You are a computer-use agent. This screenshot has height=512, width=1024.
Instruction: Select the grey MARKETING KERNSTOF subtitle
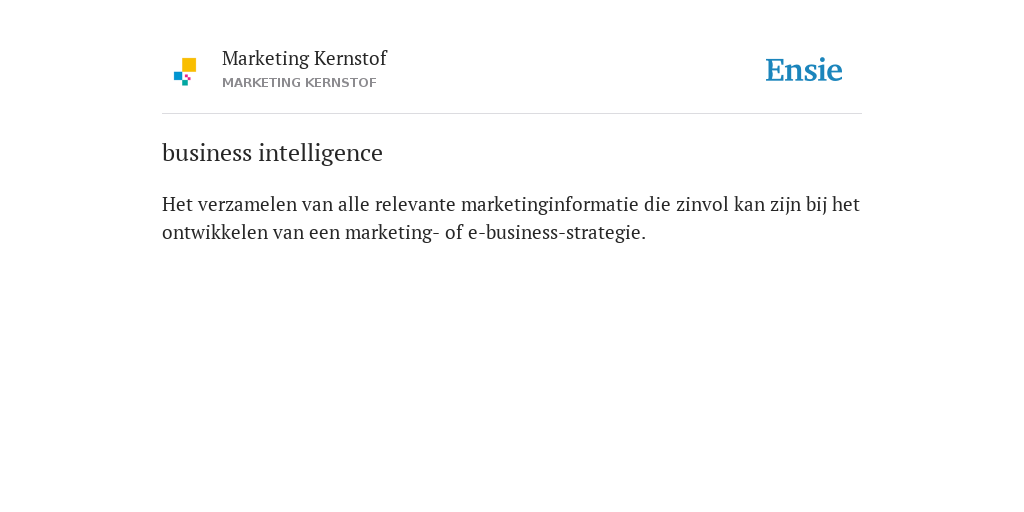(299, 83)
